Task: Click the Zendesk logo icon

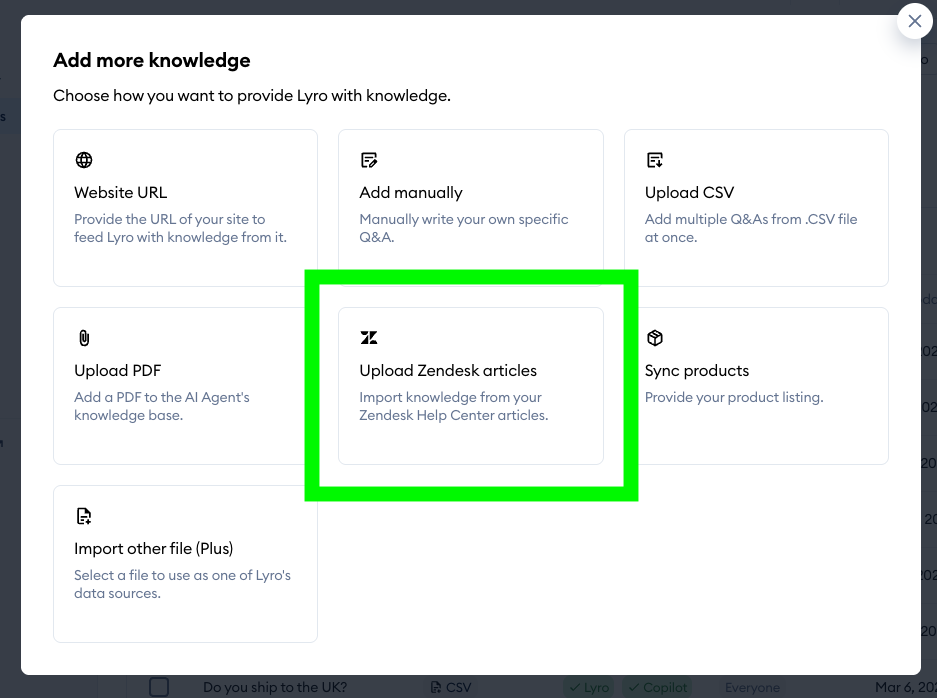Action: click(369, 338)
